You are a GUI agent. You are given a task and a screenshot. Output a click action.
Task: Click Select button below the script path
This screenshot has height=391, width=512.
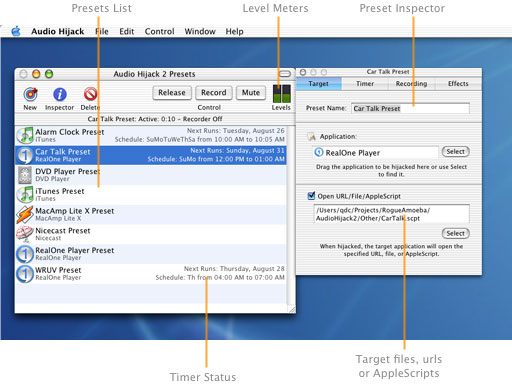point(456,233)
